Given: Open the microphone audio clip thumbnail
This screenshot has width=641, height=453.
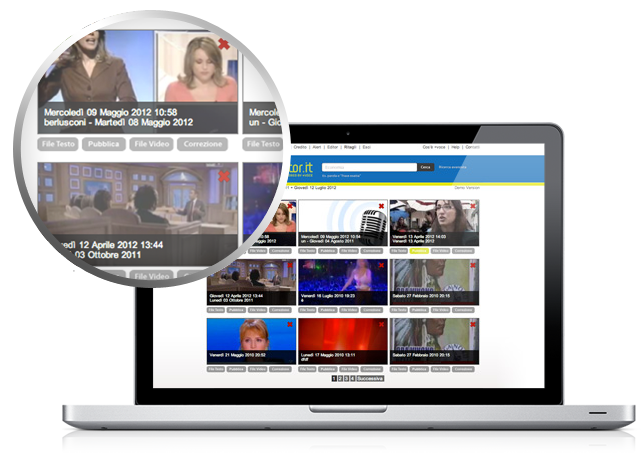Looking at the screenshot, I should tap(343, 223).
